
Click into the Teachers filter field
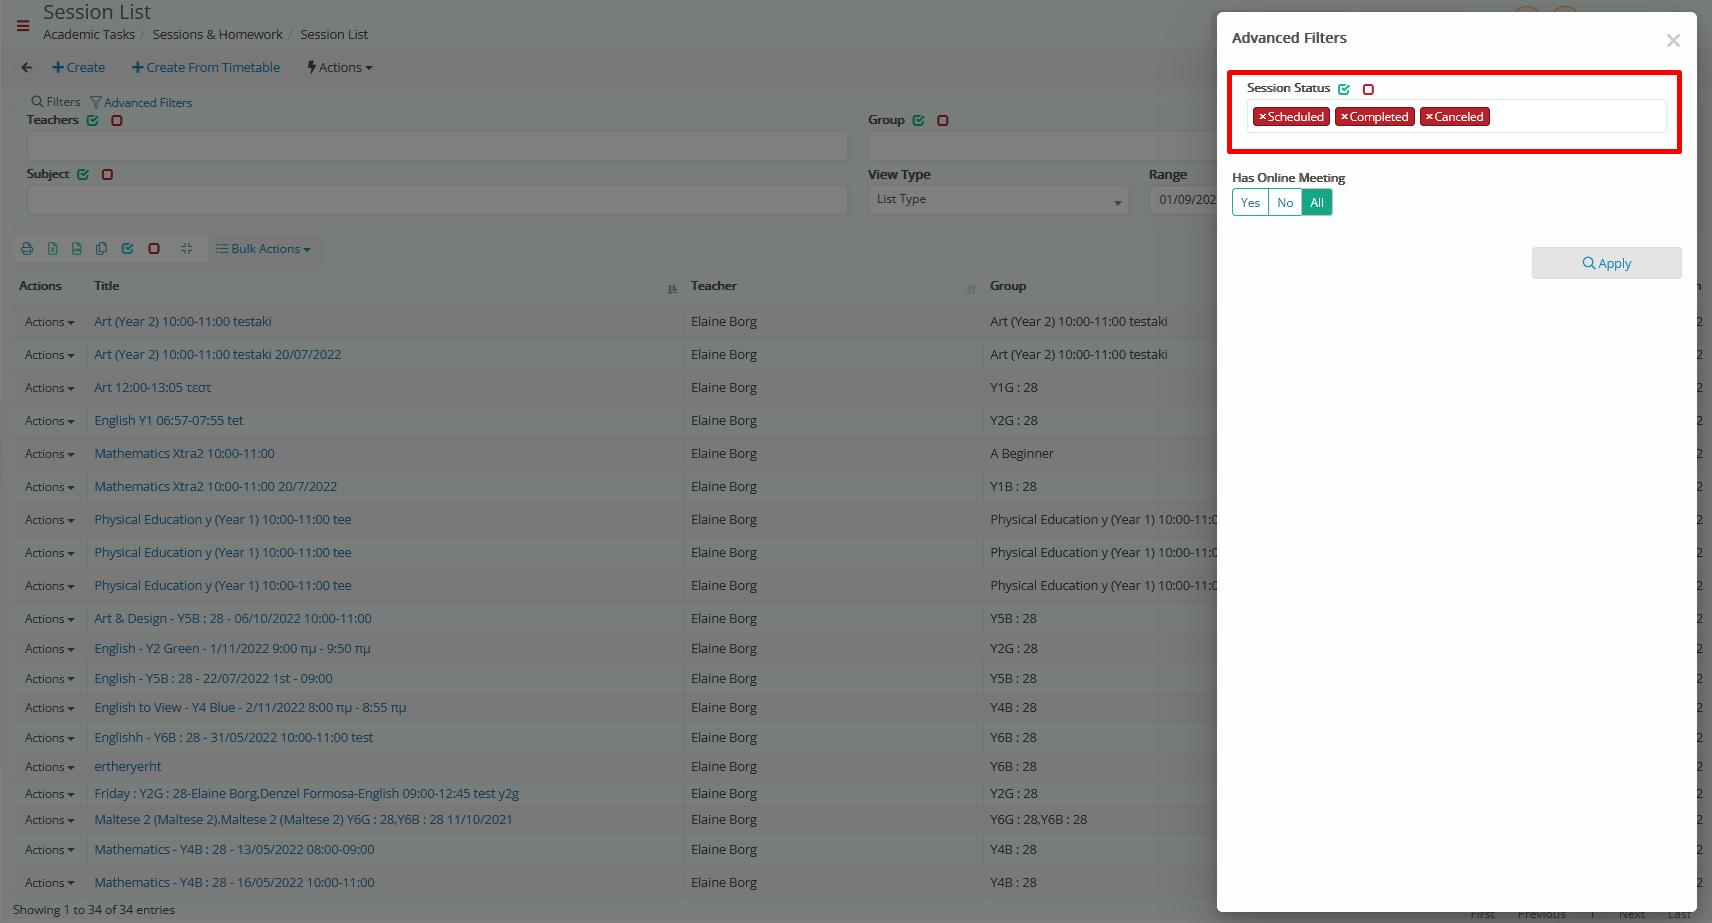click(x=437, y=146)
